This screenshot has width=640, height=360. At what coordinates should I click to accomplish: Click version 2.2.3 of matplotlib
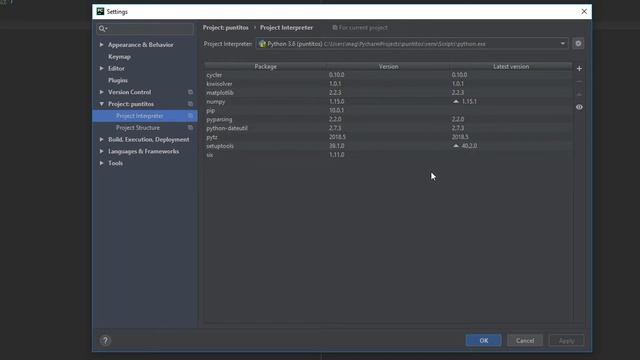(335, 93)
